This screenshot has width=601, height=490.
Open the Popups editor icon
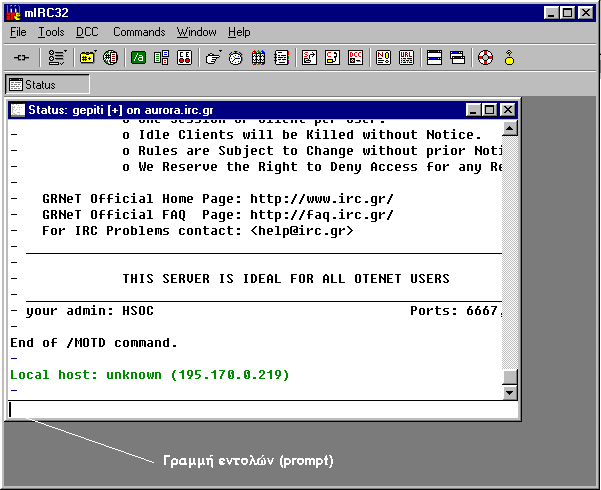pyautogui.click(x=161, y=58)
